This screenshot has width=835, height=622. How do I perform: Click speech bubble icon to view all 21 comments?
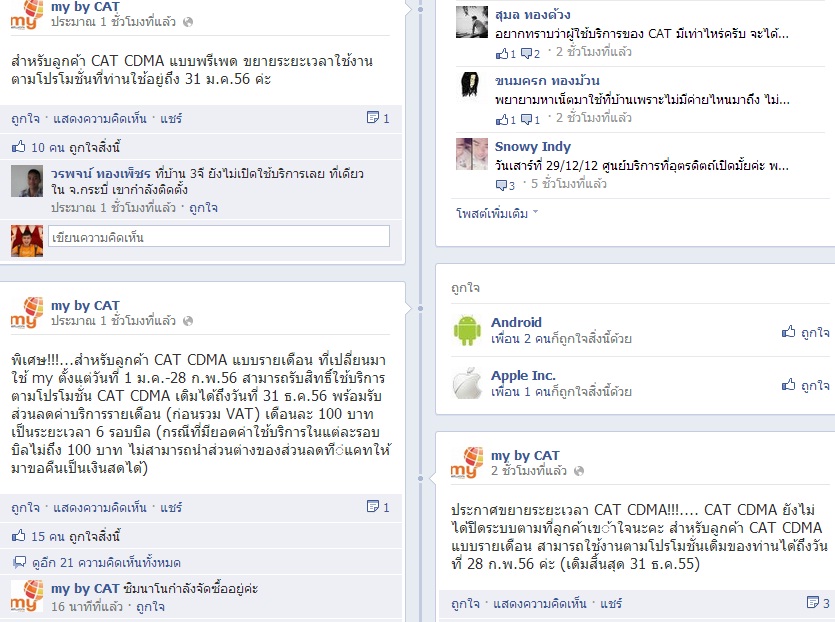(x=19, y=562)
